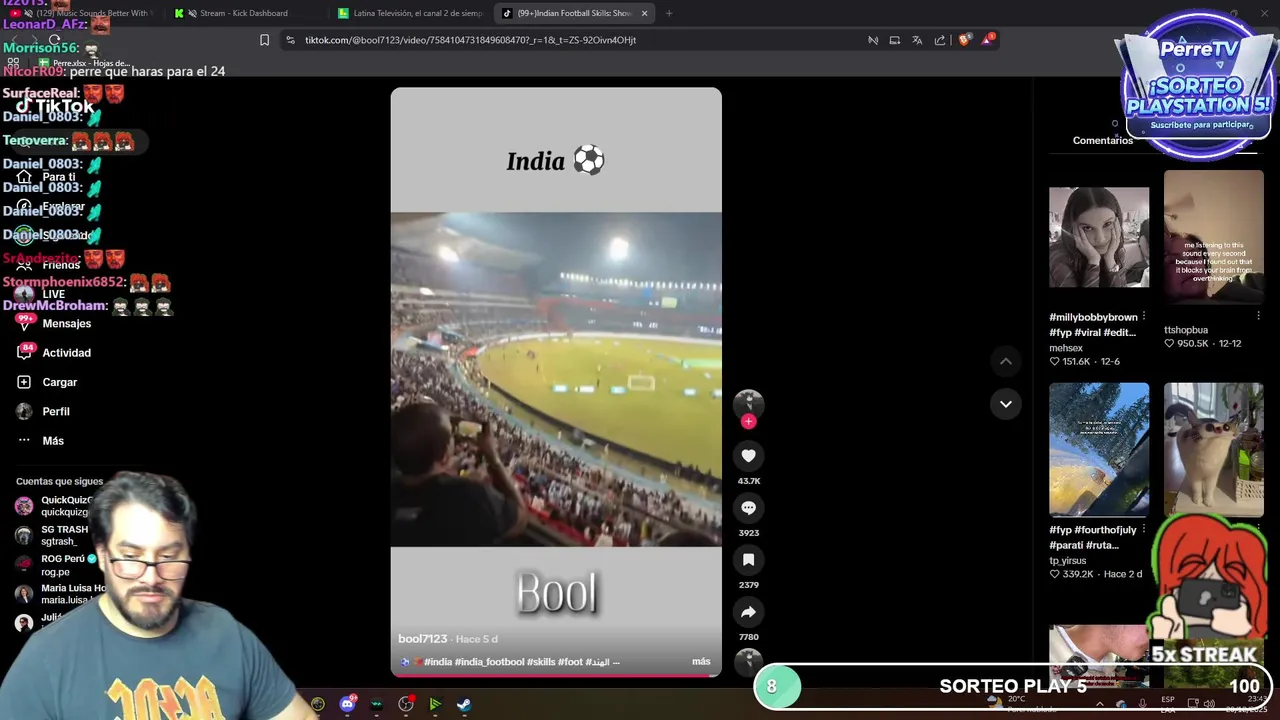The width and height of the screenshot is (1280, 720).
Task: Click Brave Shields lion icon
Action: [x=964, y=40]
